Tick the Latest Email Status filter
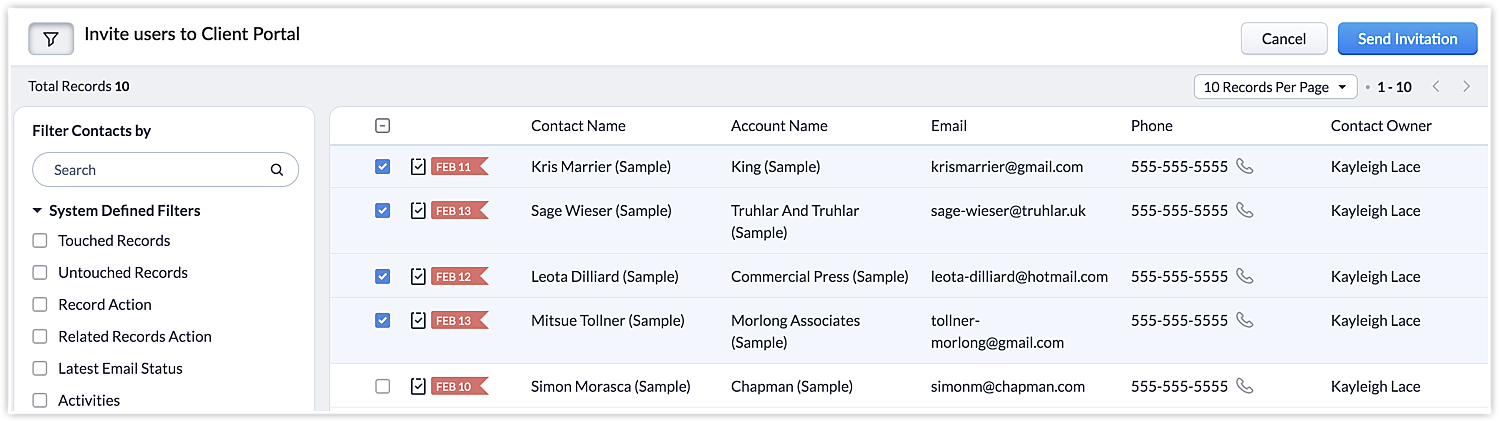The height and width of the screenshot is (422, 1499). point(40,369)
